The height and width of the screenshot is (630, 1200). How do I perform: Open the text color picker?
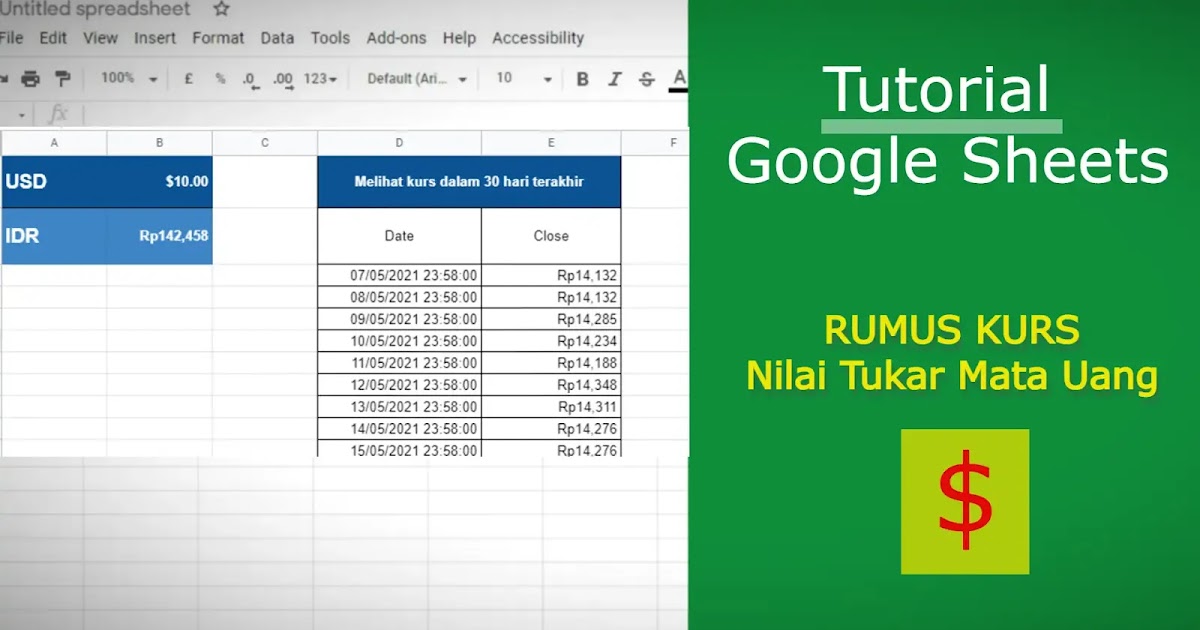[x=678, y=78]
